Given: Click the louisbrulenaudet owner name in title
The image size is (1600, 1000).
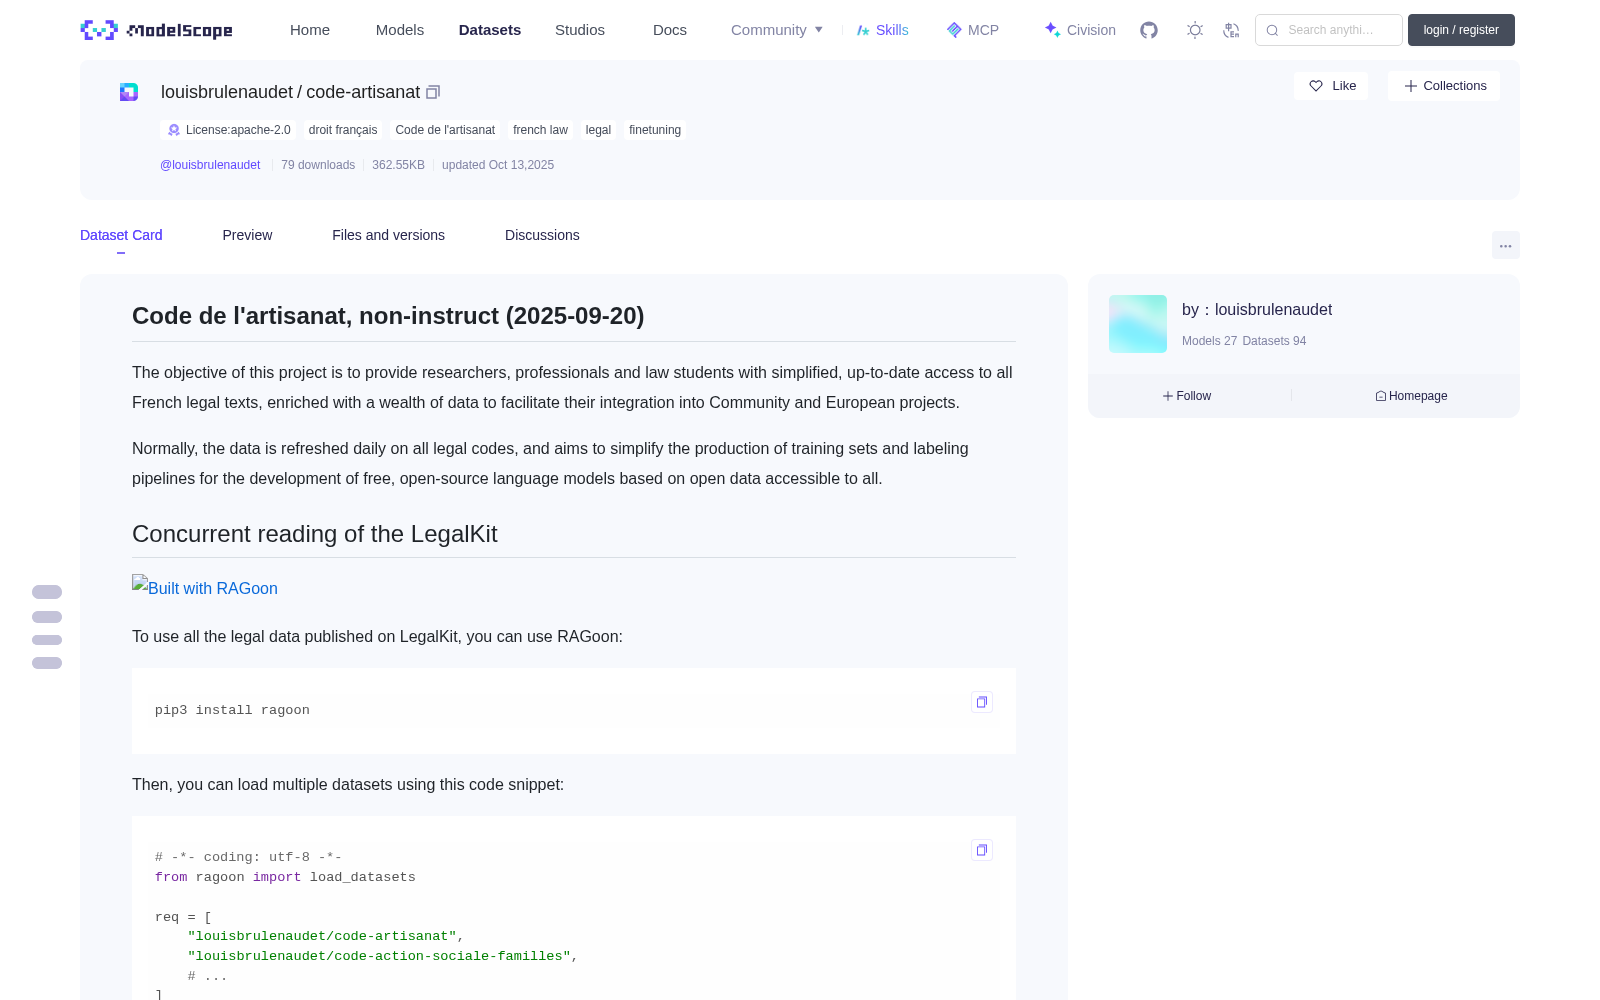Looking at the screenshot, I should [227, 92].
